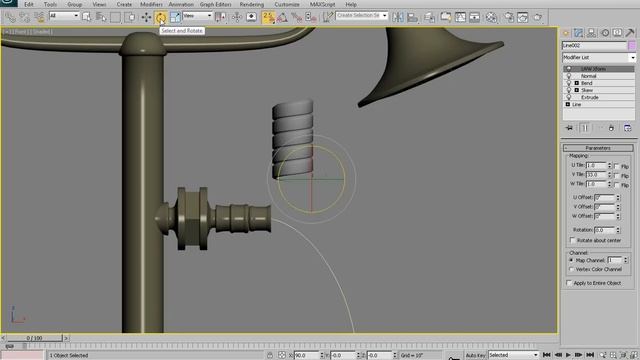640x360 pixels.
Task: Open the Edit menu
Action: (29, 4)
